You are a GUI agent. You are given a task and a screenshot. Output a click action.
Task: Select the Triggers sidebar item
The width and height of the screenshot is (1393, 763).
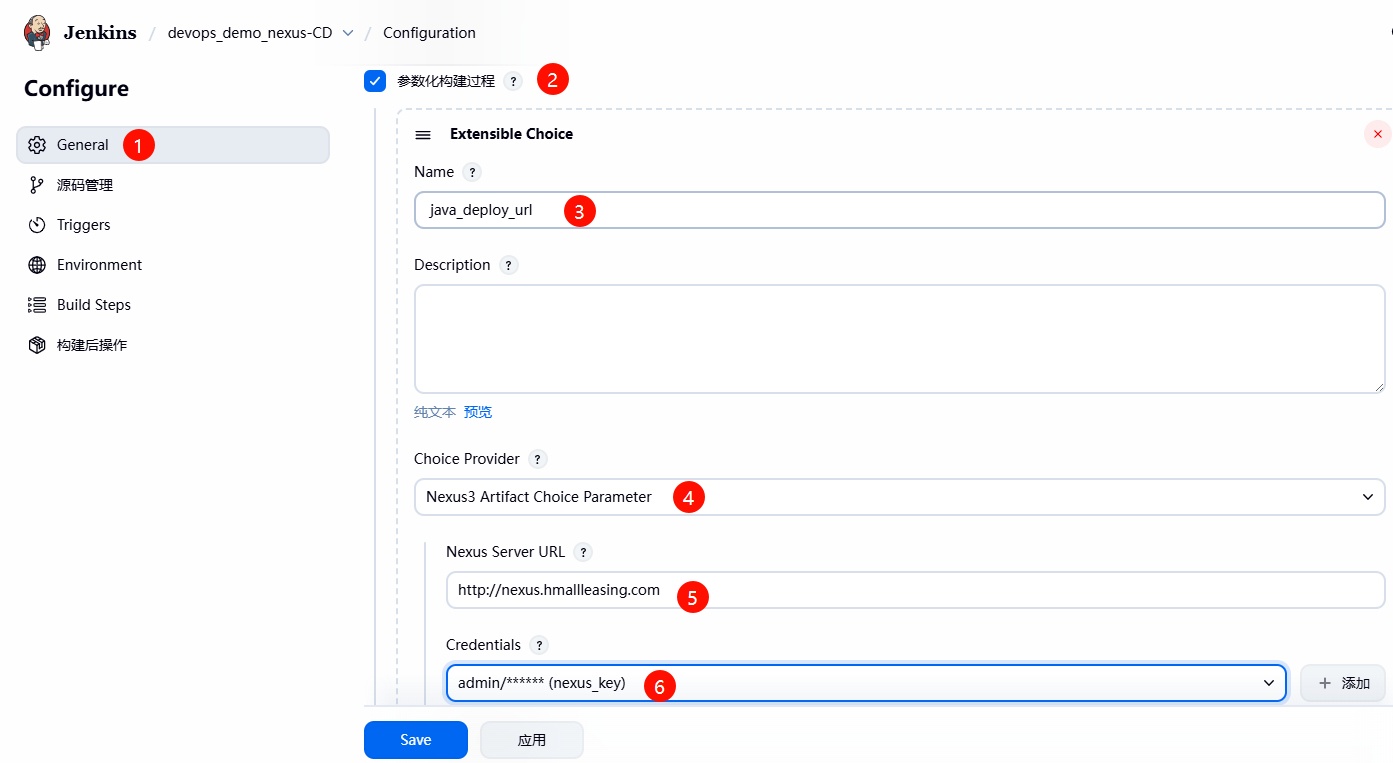click(x=83, y=225)
